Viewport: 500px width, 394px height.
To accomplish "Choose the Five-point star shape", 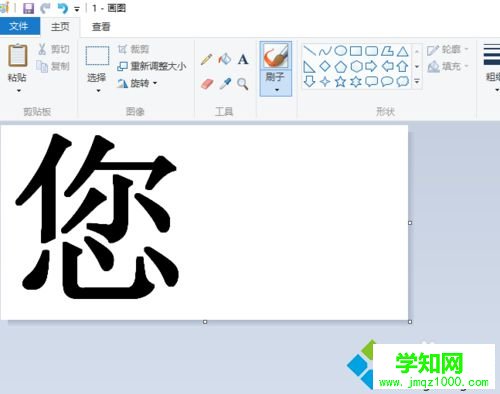I will pyautogui.click(x=340, y=82).
